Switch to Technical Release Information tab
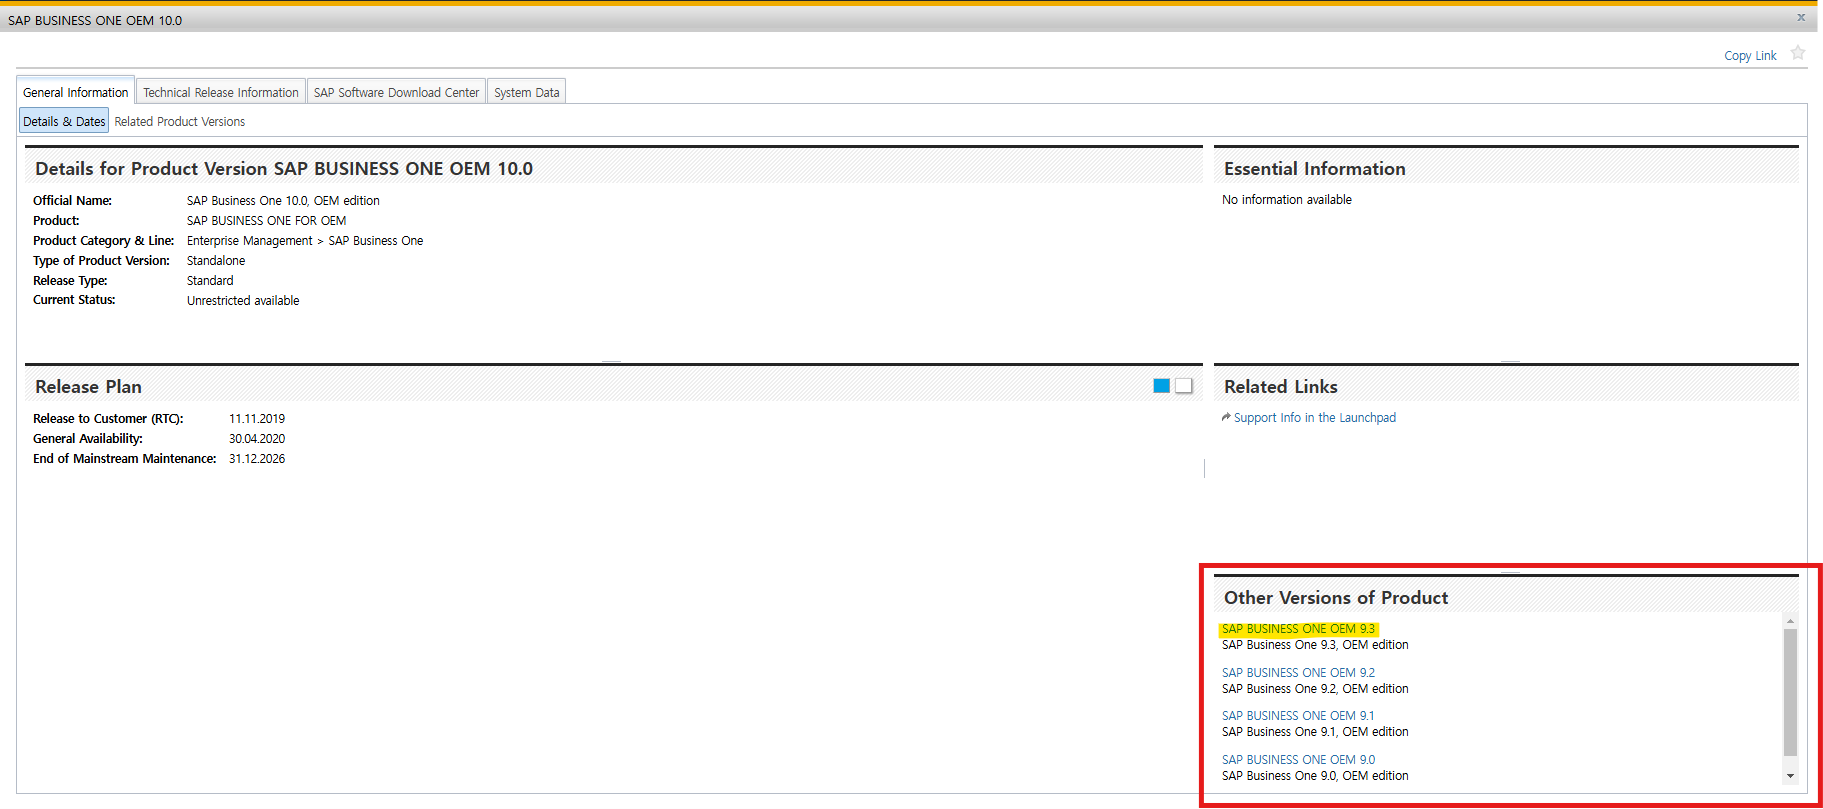The width and height of the screenshot is (1823, 809). [221, 92]
